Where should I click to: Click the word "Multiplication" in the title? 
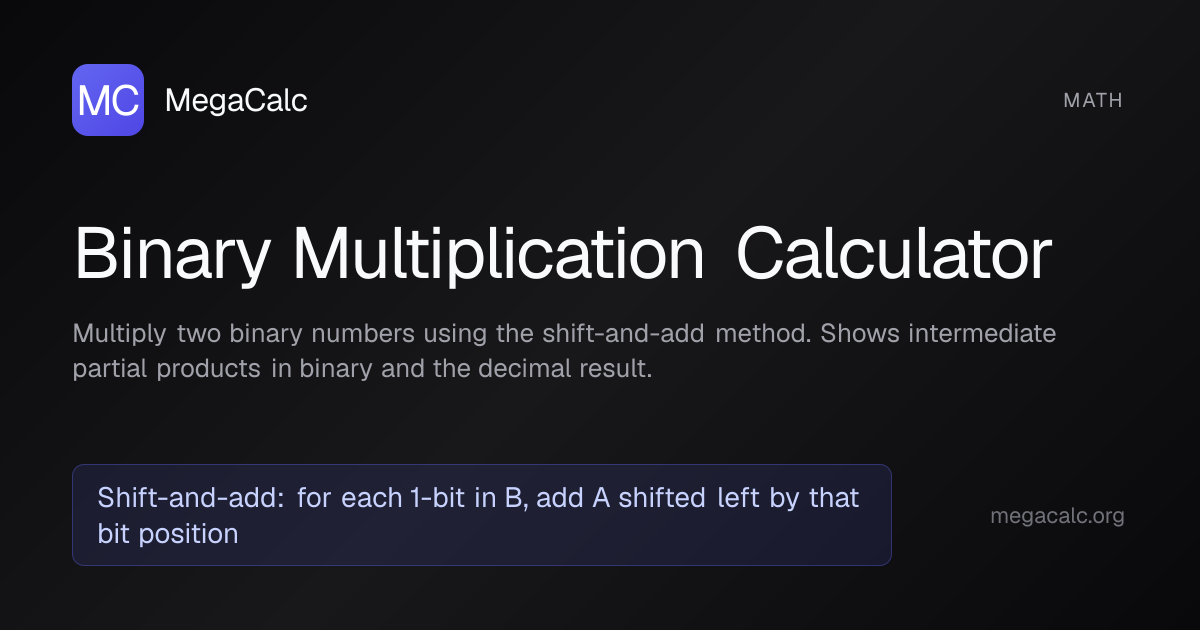(x=498, y=255)
